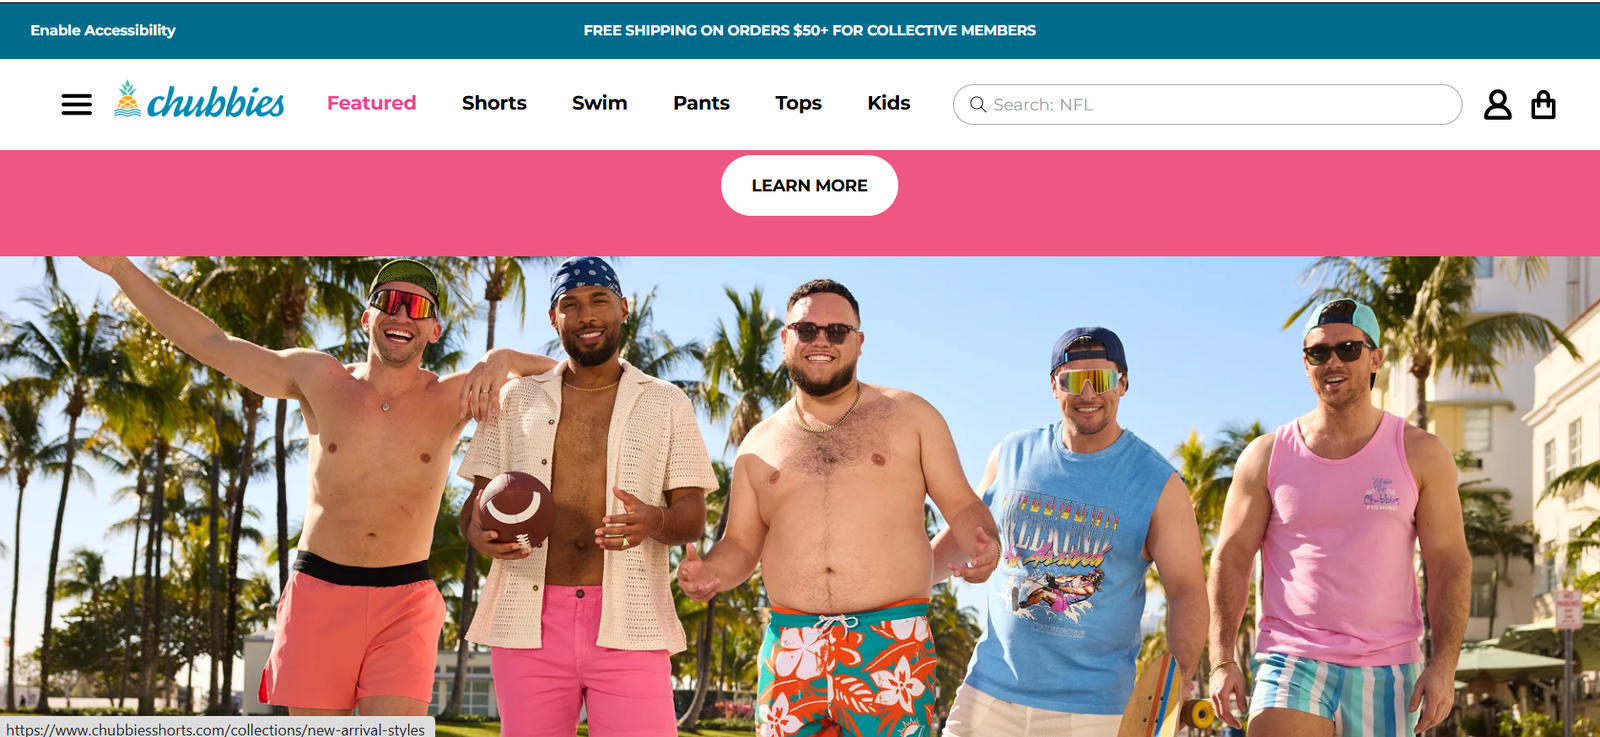Click the floral swim trunks in photo
The image size is (1600, 737).
(x=846, y=670)
